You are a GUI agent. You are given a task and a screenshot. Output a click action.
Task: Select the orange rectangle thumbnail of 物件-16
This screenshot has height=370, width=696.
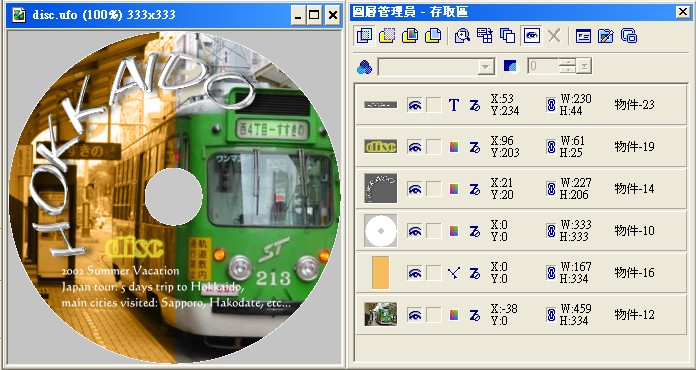pyautogui.click(x=380, y=272)
